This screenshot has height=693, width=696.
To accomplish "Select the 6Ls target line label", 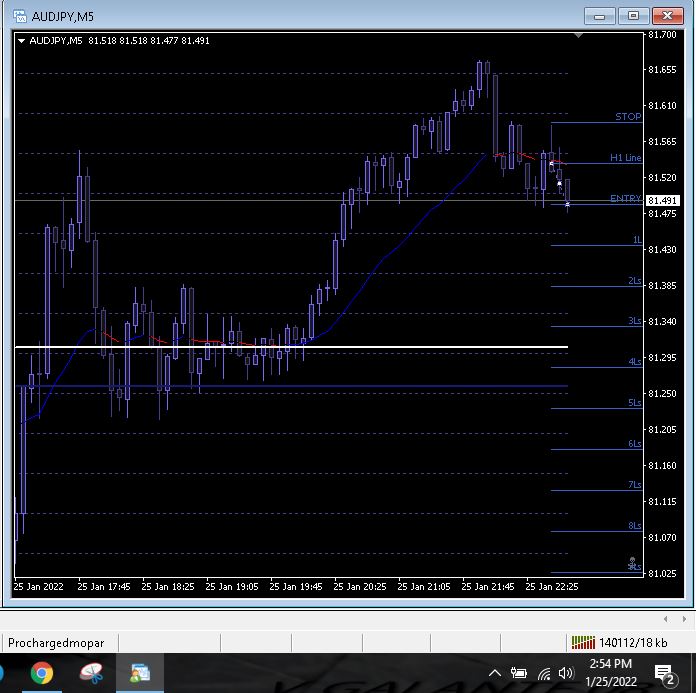I will (x=635, y=444).
